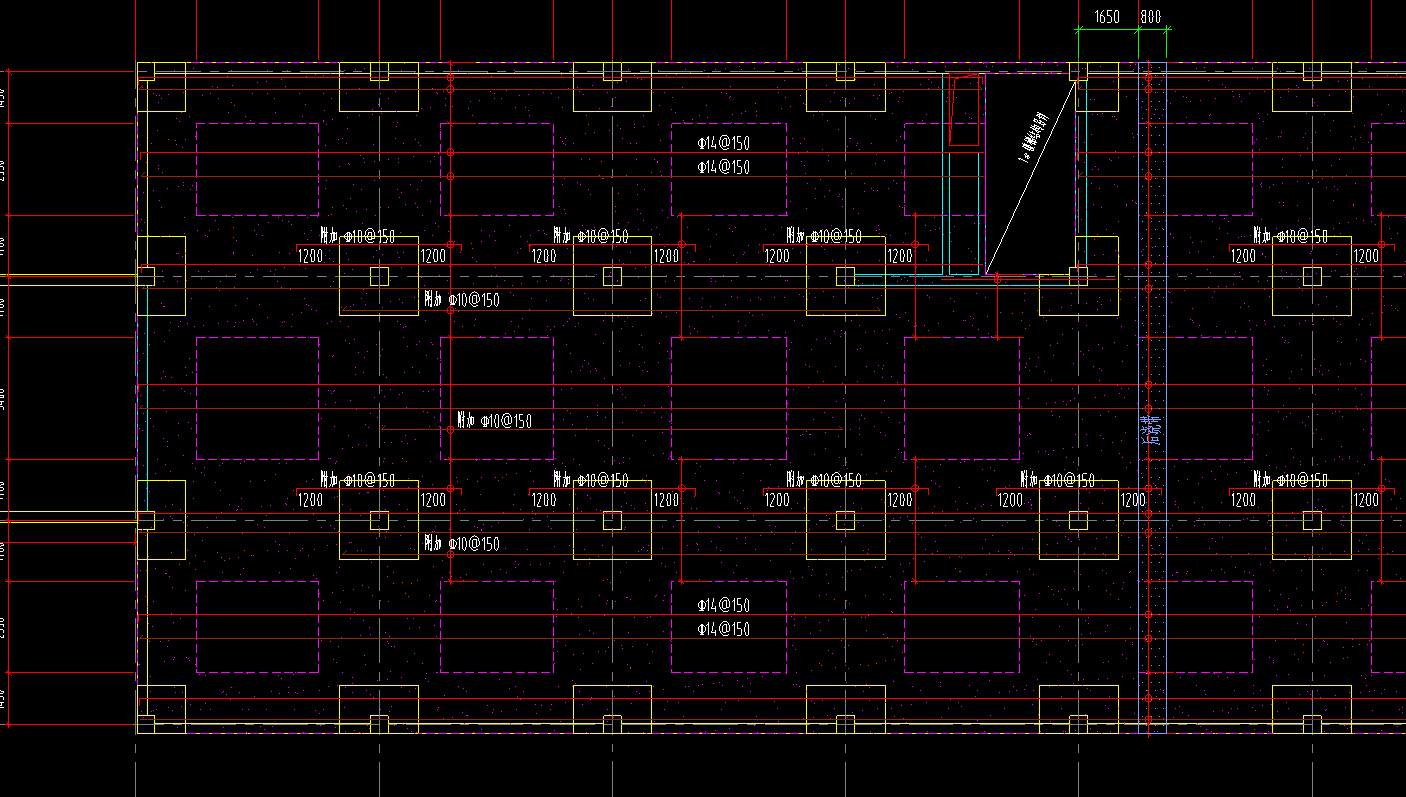The image size is (1406, 797).
Task: Select the 800 dimension text
Action: (x=1151, y=17)
